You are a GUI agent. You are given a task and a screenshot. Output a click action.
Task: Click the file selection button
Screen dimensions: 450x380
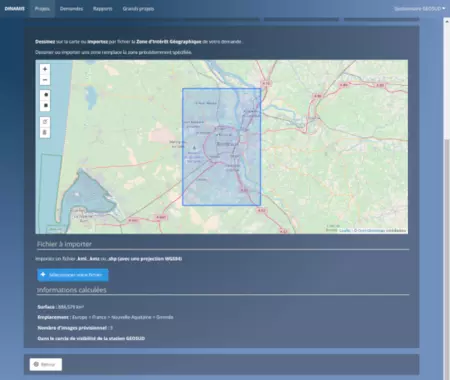[x=73, y=275]
